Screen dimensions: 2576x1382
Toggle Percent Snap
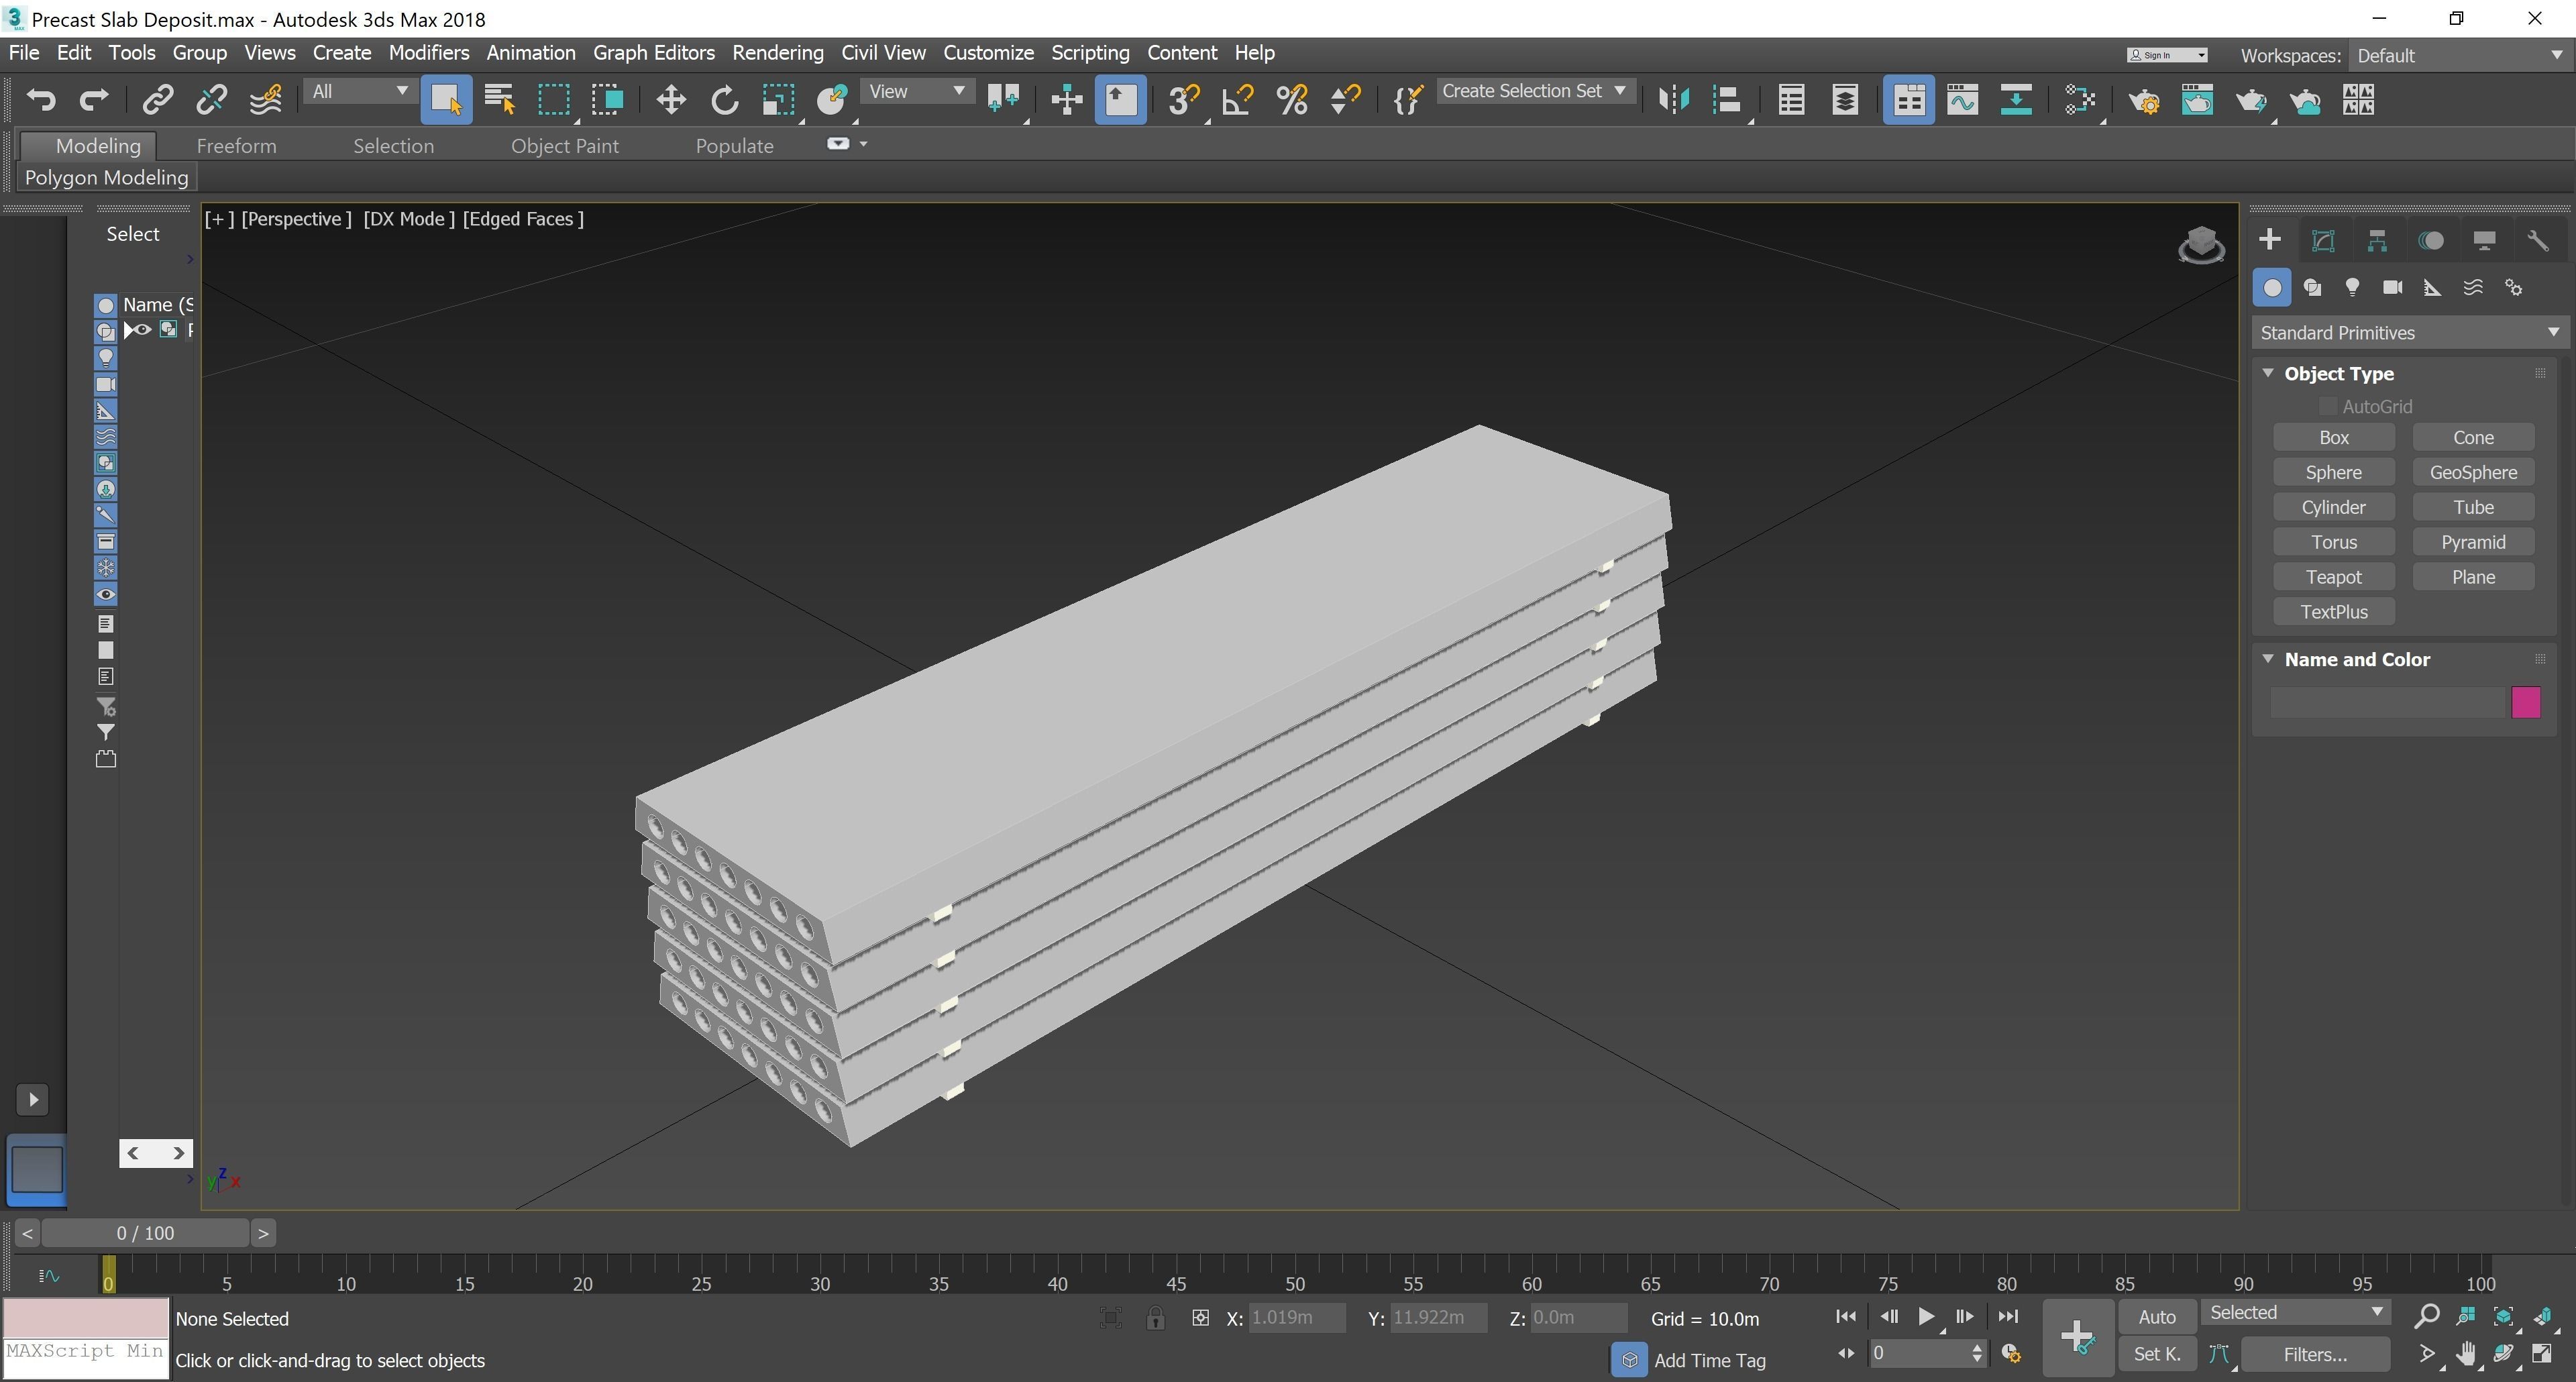(x=1292, y=99)
